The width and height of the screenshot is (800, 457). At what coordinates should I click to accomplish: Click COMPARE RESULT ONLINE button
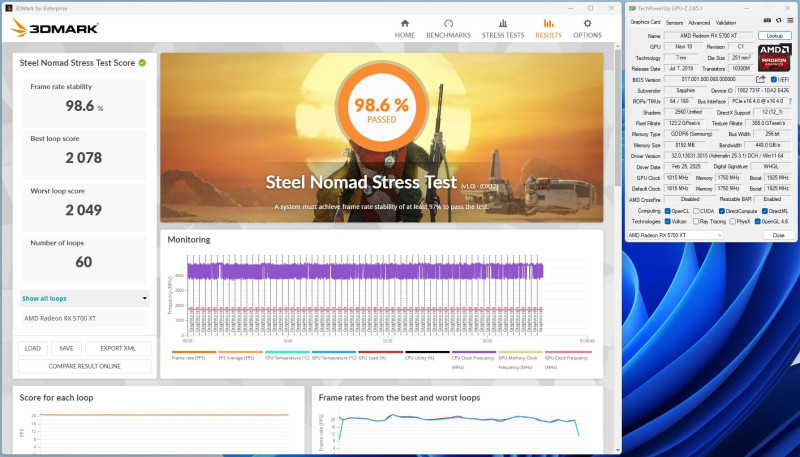[85, 366]
